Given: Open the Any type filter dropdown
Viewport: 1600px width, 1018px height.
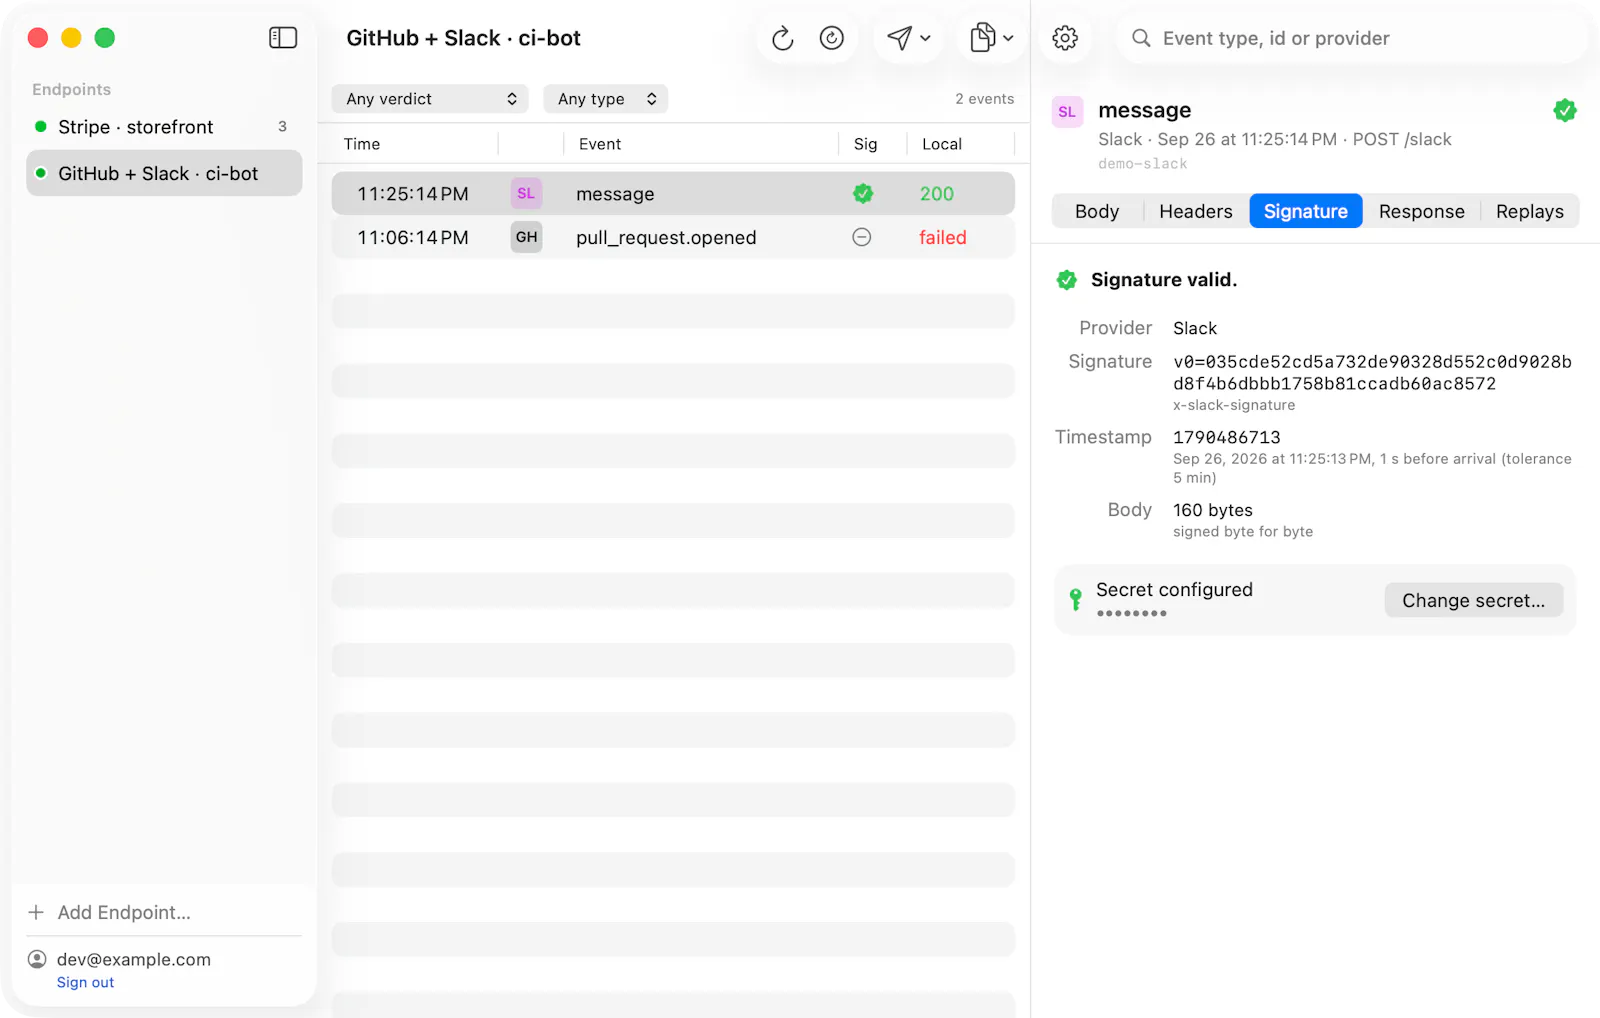Looking at the screenshot, I should [606, 99].
